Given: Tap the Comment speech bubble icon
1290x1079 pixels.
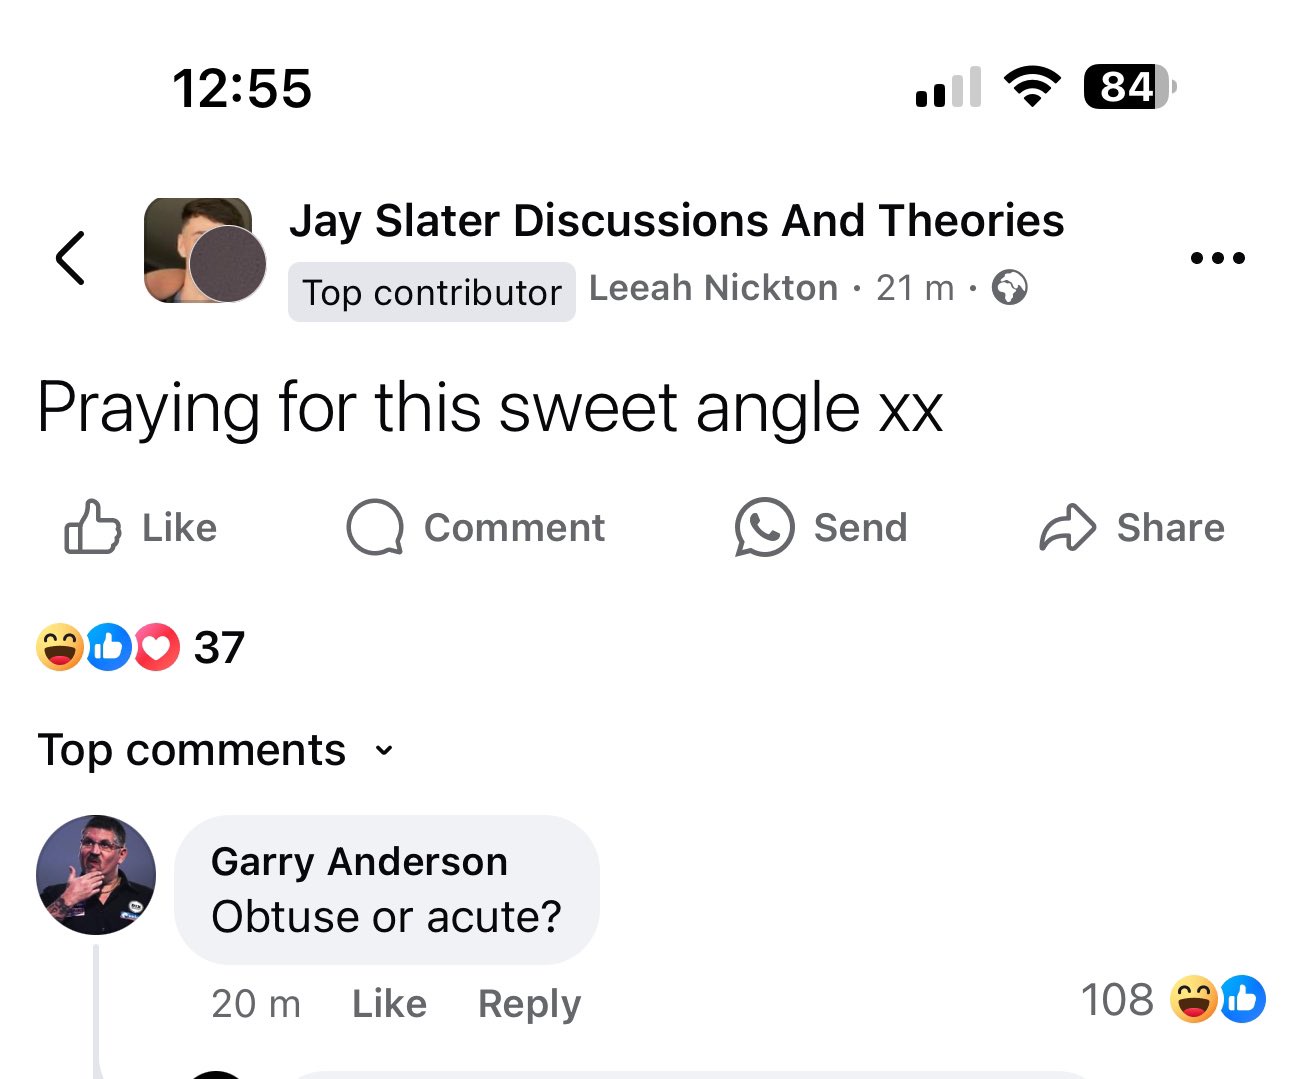Looking at the screenshot, I should pyautogui.click(x=375, y=527).
